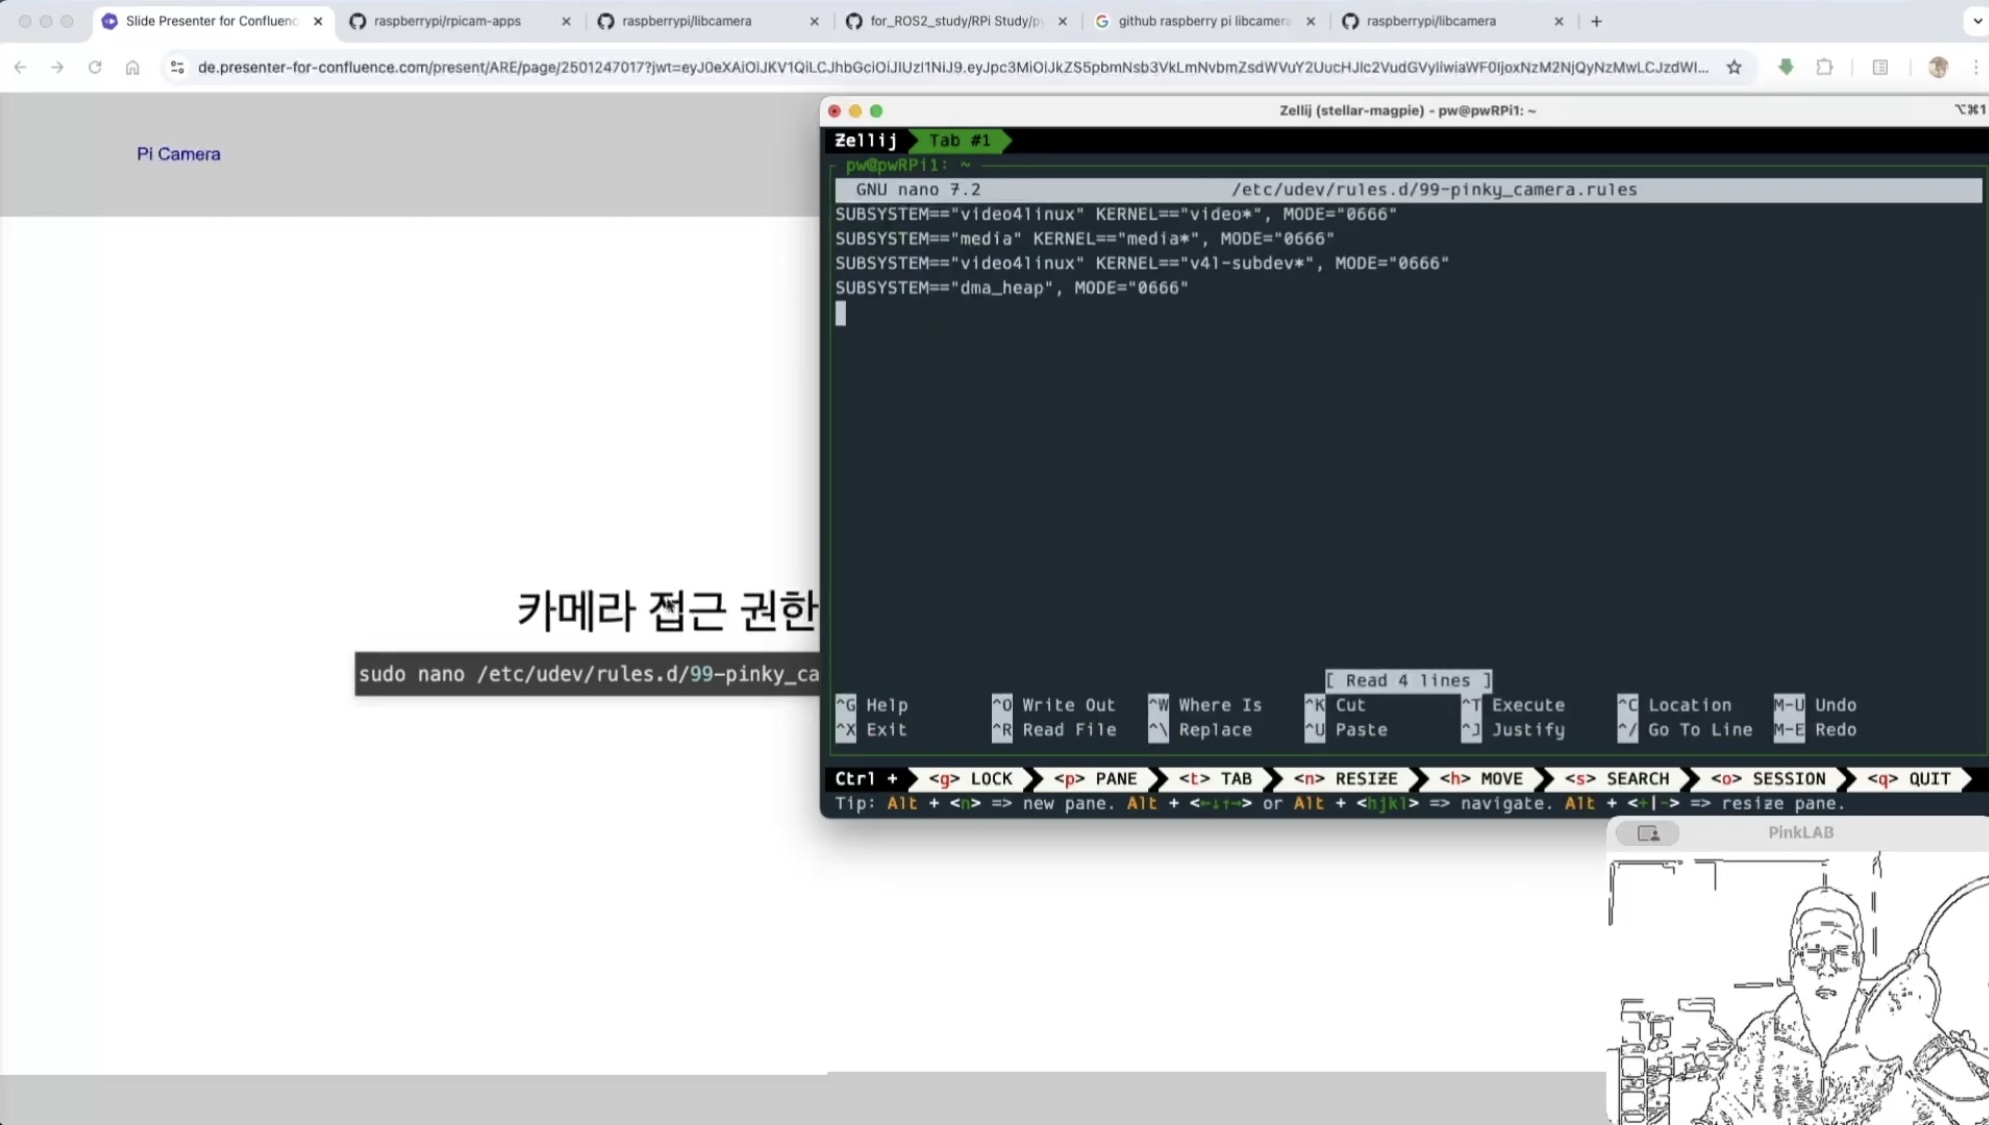
Task: Click the address bar URL field
Action: [950, 67]
